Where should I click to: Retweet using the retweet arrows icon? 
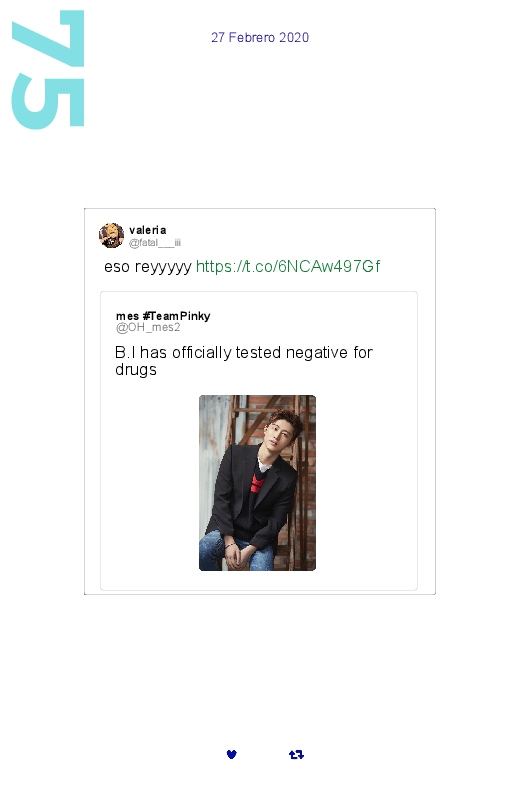(x=296, y=754)
